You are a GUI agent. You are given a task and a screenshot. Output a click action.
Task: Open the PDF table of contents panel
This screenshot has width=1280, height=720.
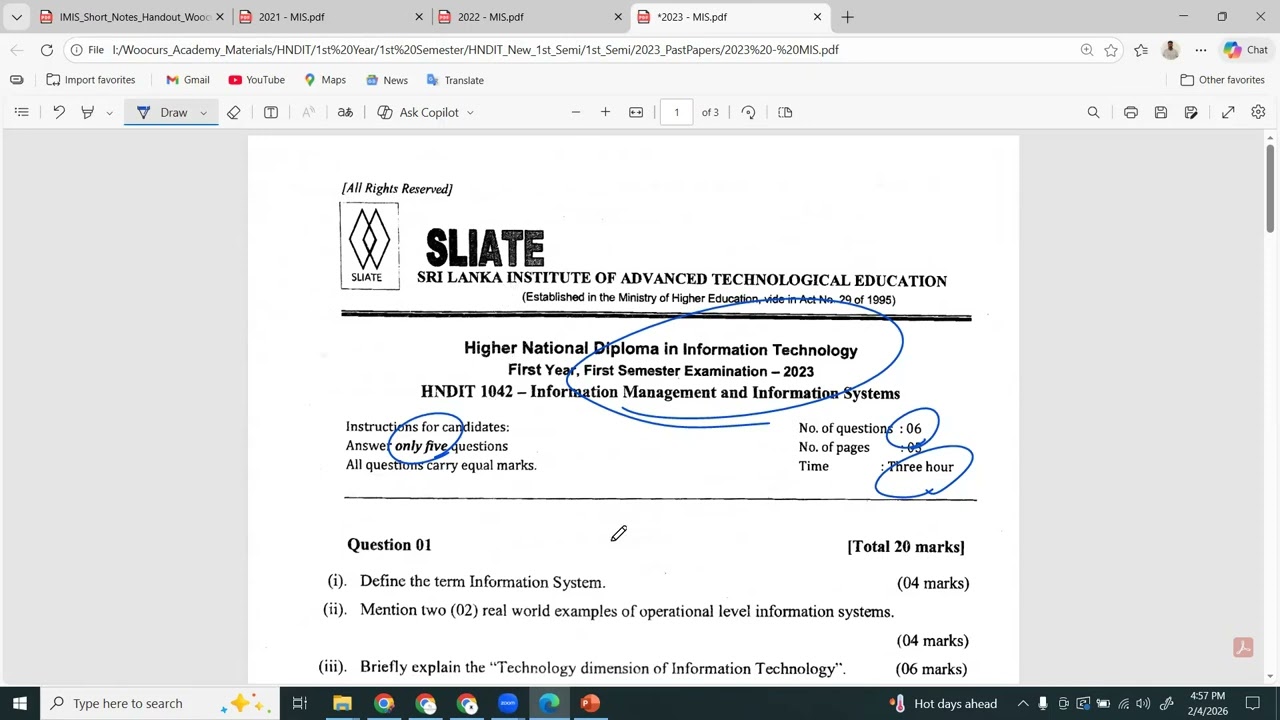pyautogui.click(x=21, y=112)
